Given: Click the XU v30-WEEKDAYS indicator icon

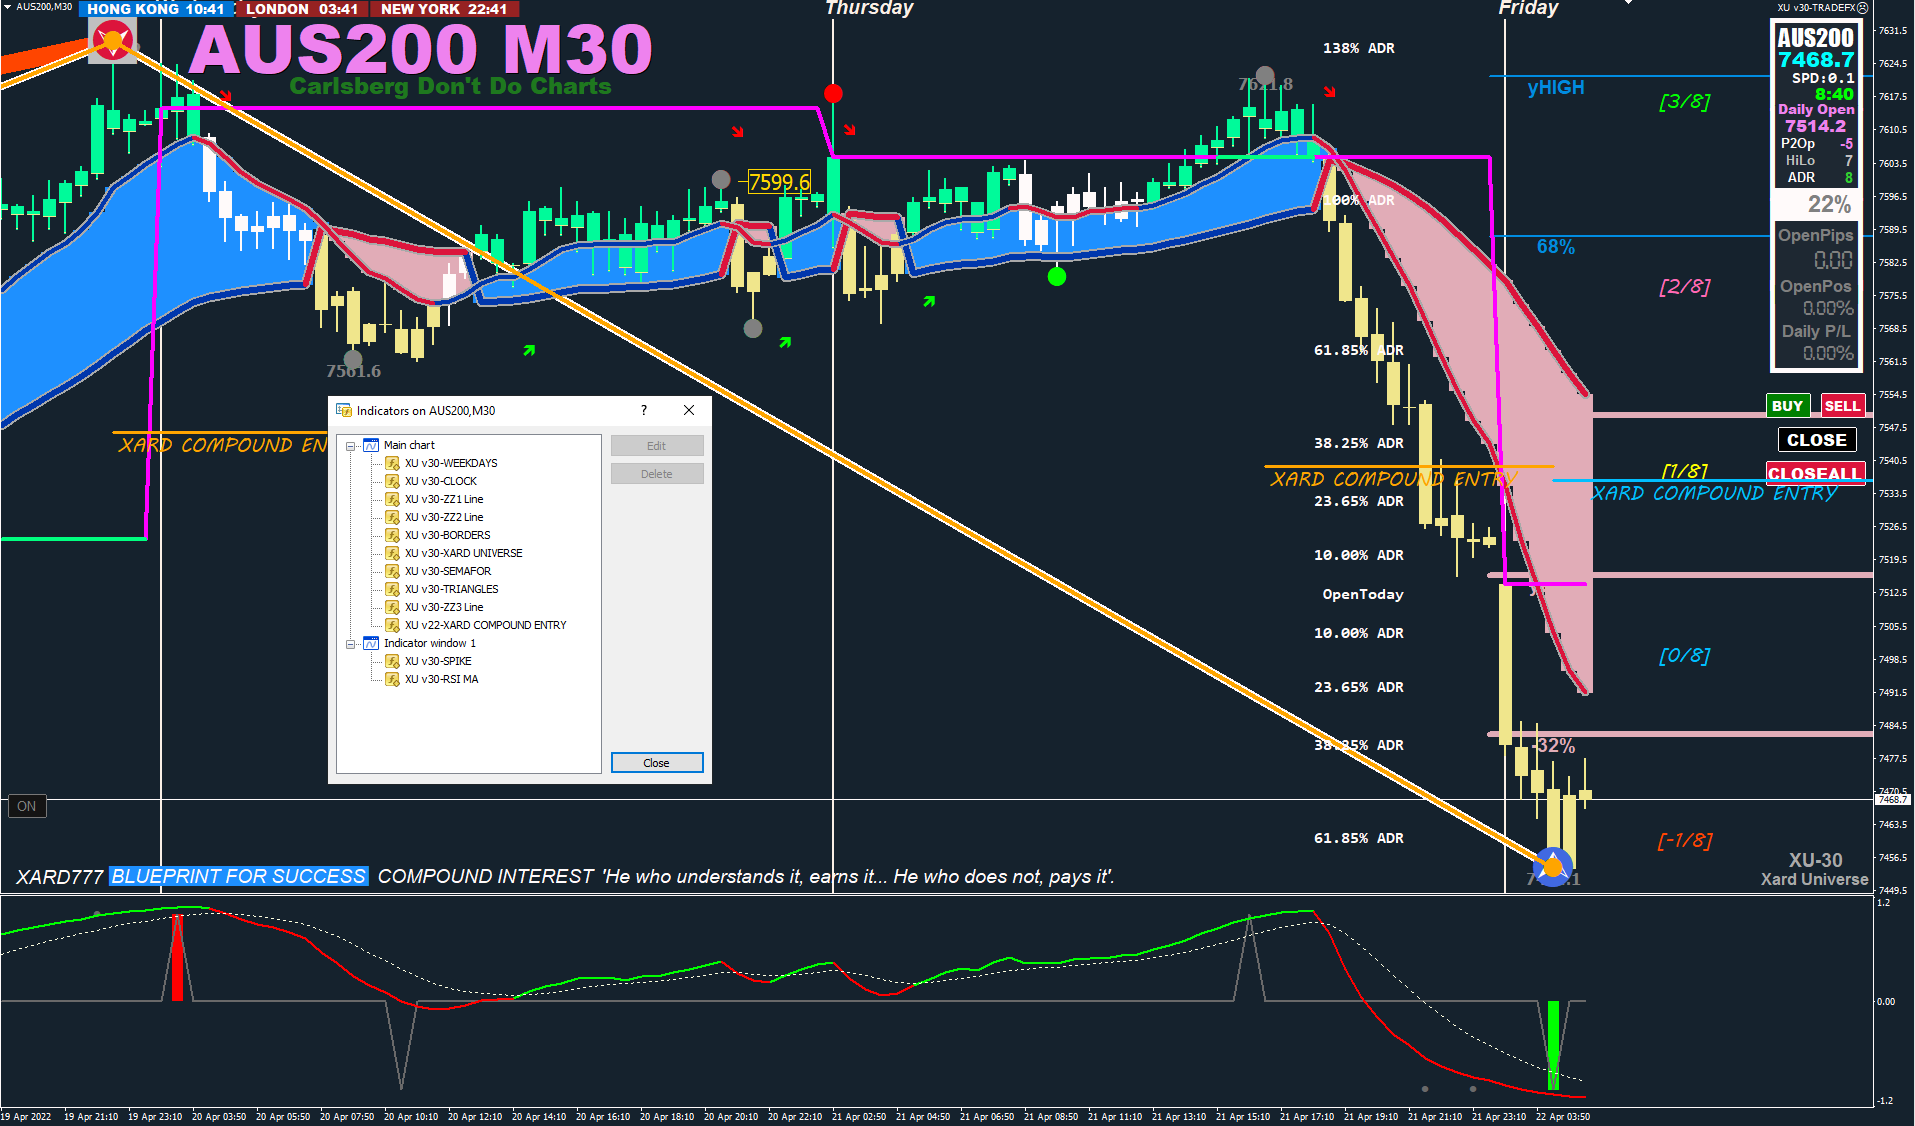Looking at the screenshot, I should coord(393,463).
